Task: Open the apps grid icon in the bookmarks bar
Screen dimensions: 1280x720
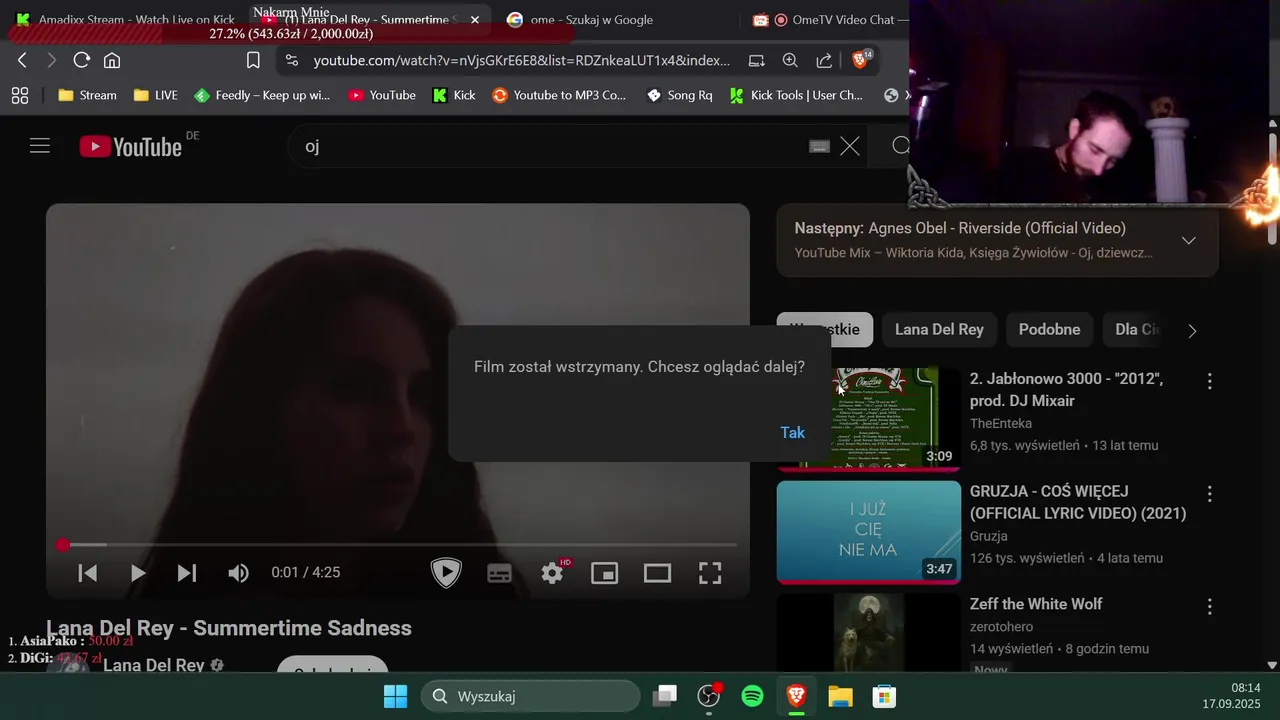Action: click(x=19, y=95)
